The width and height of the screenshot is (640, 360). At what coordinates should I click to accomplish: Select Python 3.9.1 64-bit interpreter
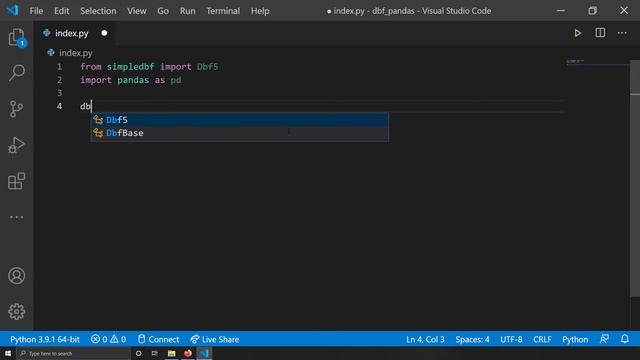pos(44,339)
